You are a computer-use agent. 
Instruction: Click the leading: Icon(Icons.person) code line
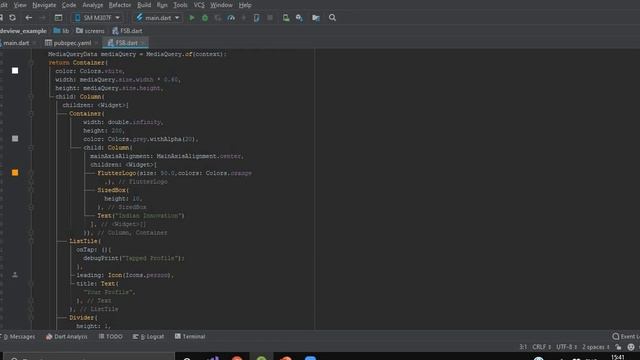pos(125,275)
